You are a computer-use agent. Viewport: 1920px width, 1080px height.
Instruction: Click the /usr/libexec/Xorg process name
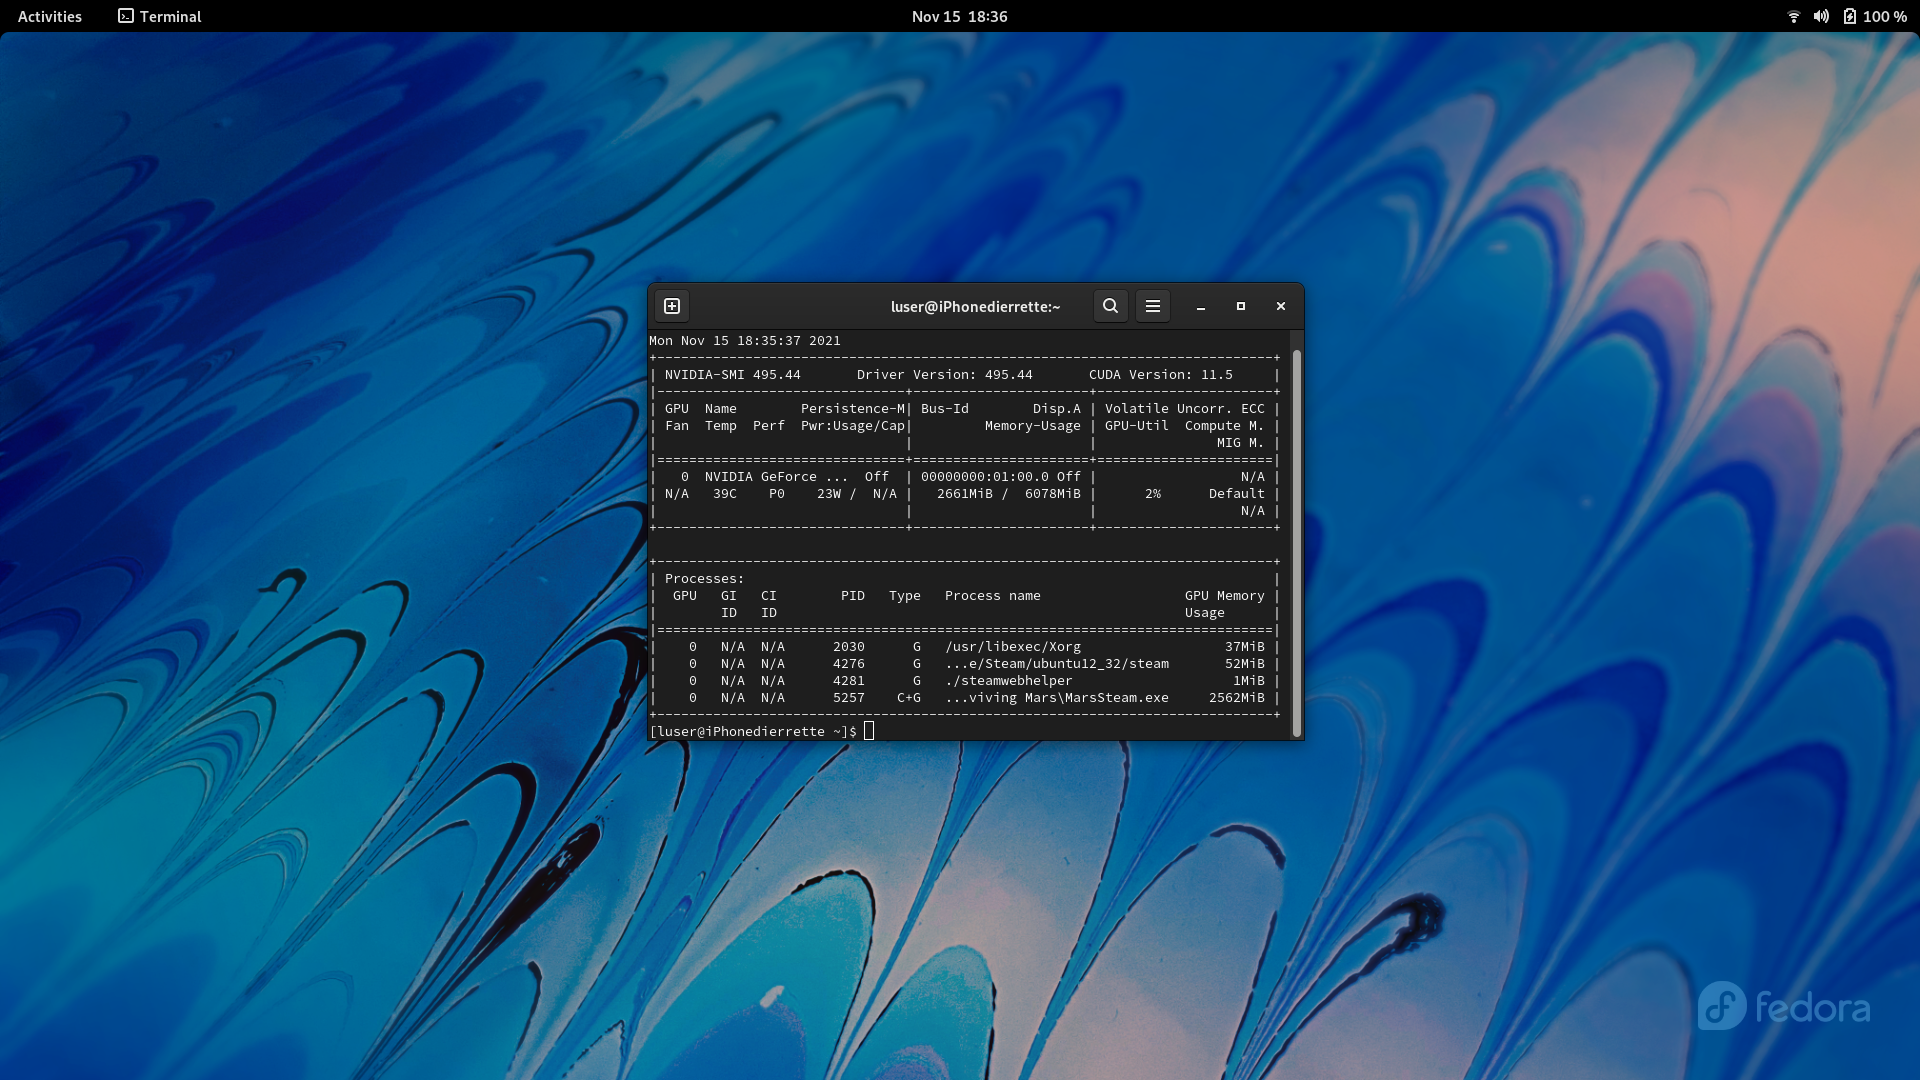click(x=1013, y=647)
